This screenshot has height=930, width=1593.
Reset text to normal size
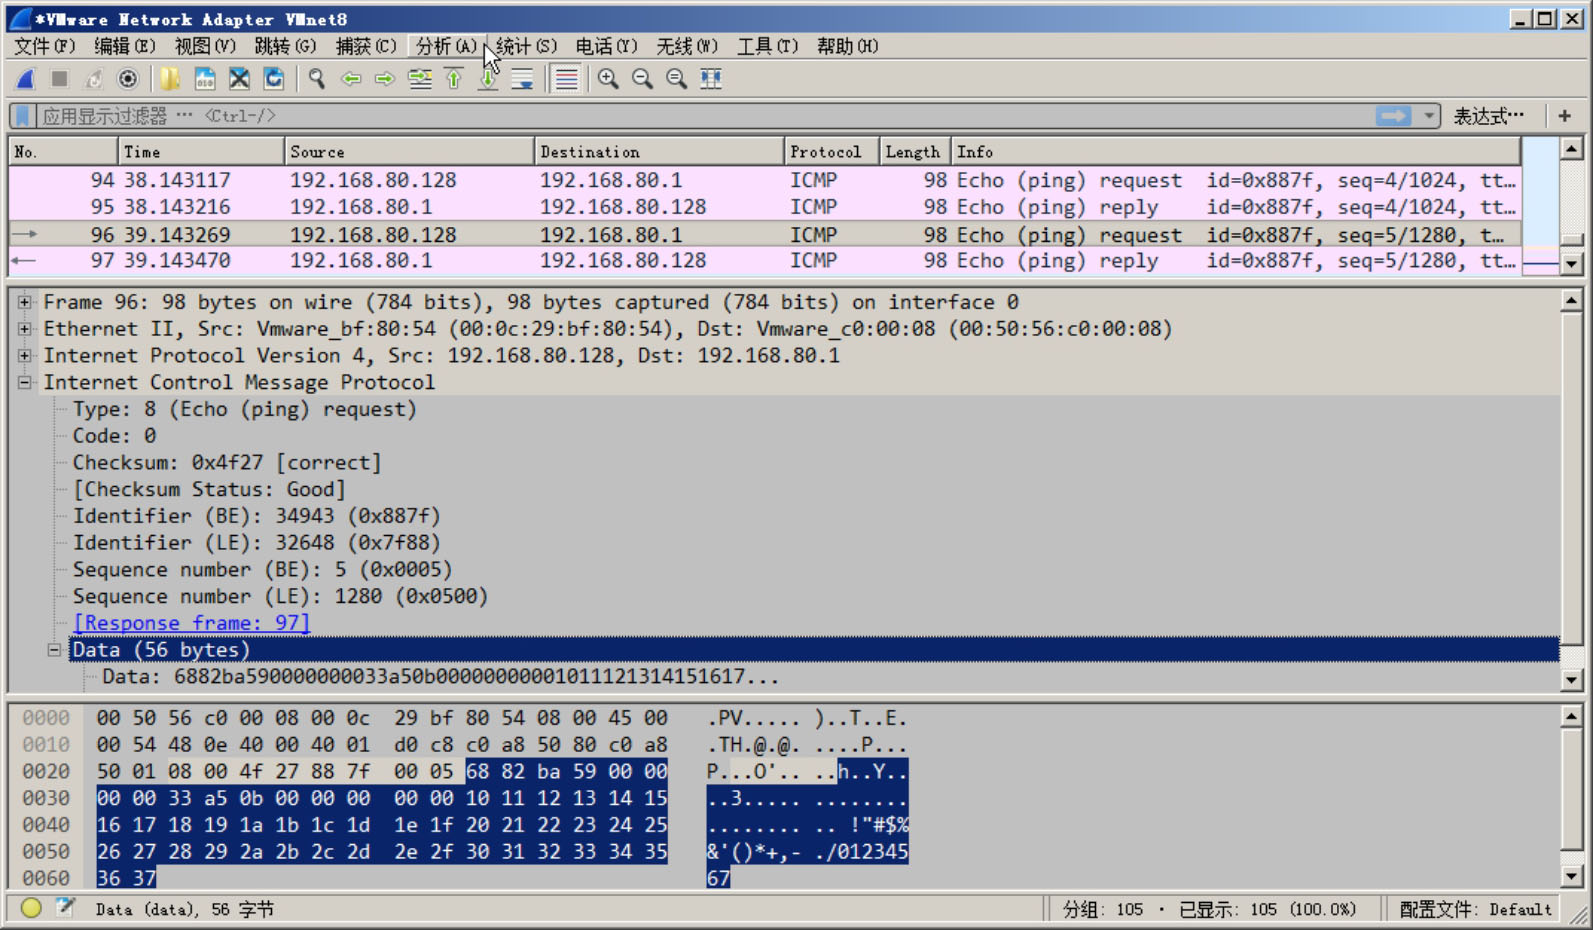(677, 79)
